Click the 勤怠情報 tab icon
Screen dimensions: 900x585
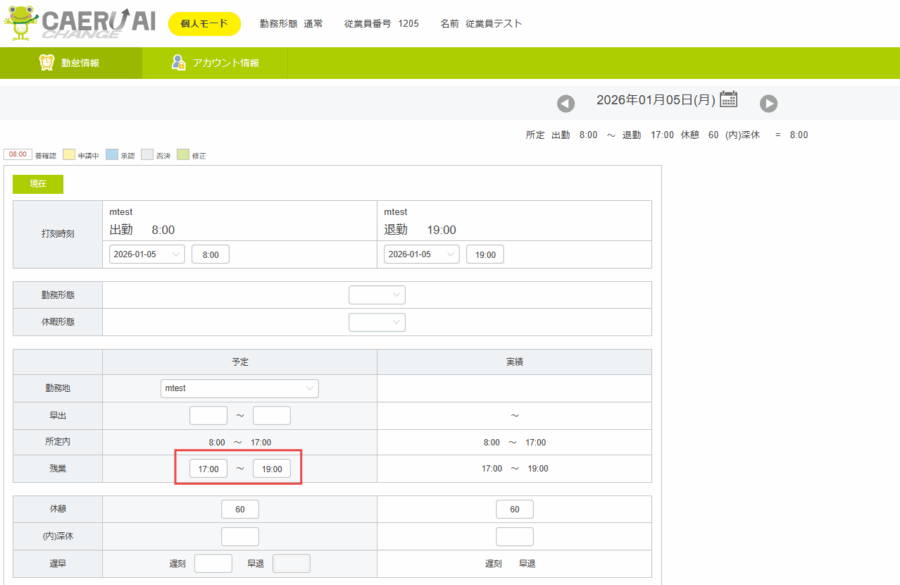pyautogui.click(x=46, y=62)
